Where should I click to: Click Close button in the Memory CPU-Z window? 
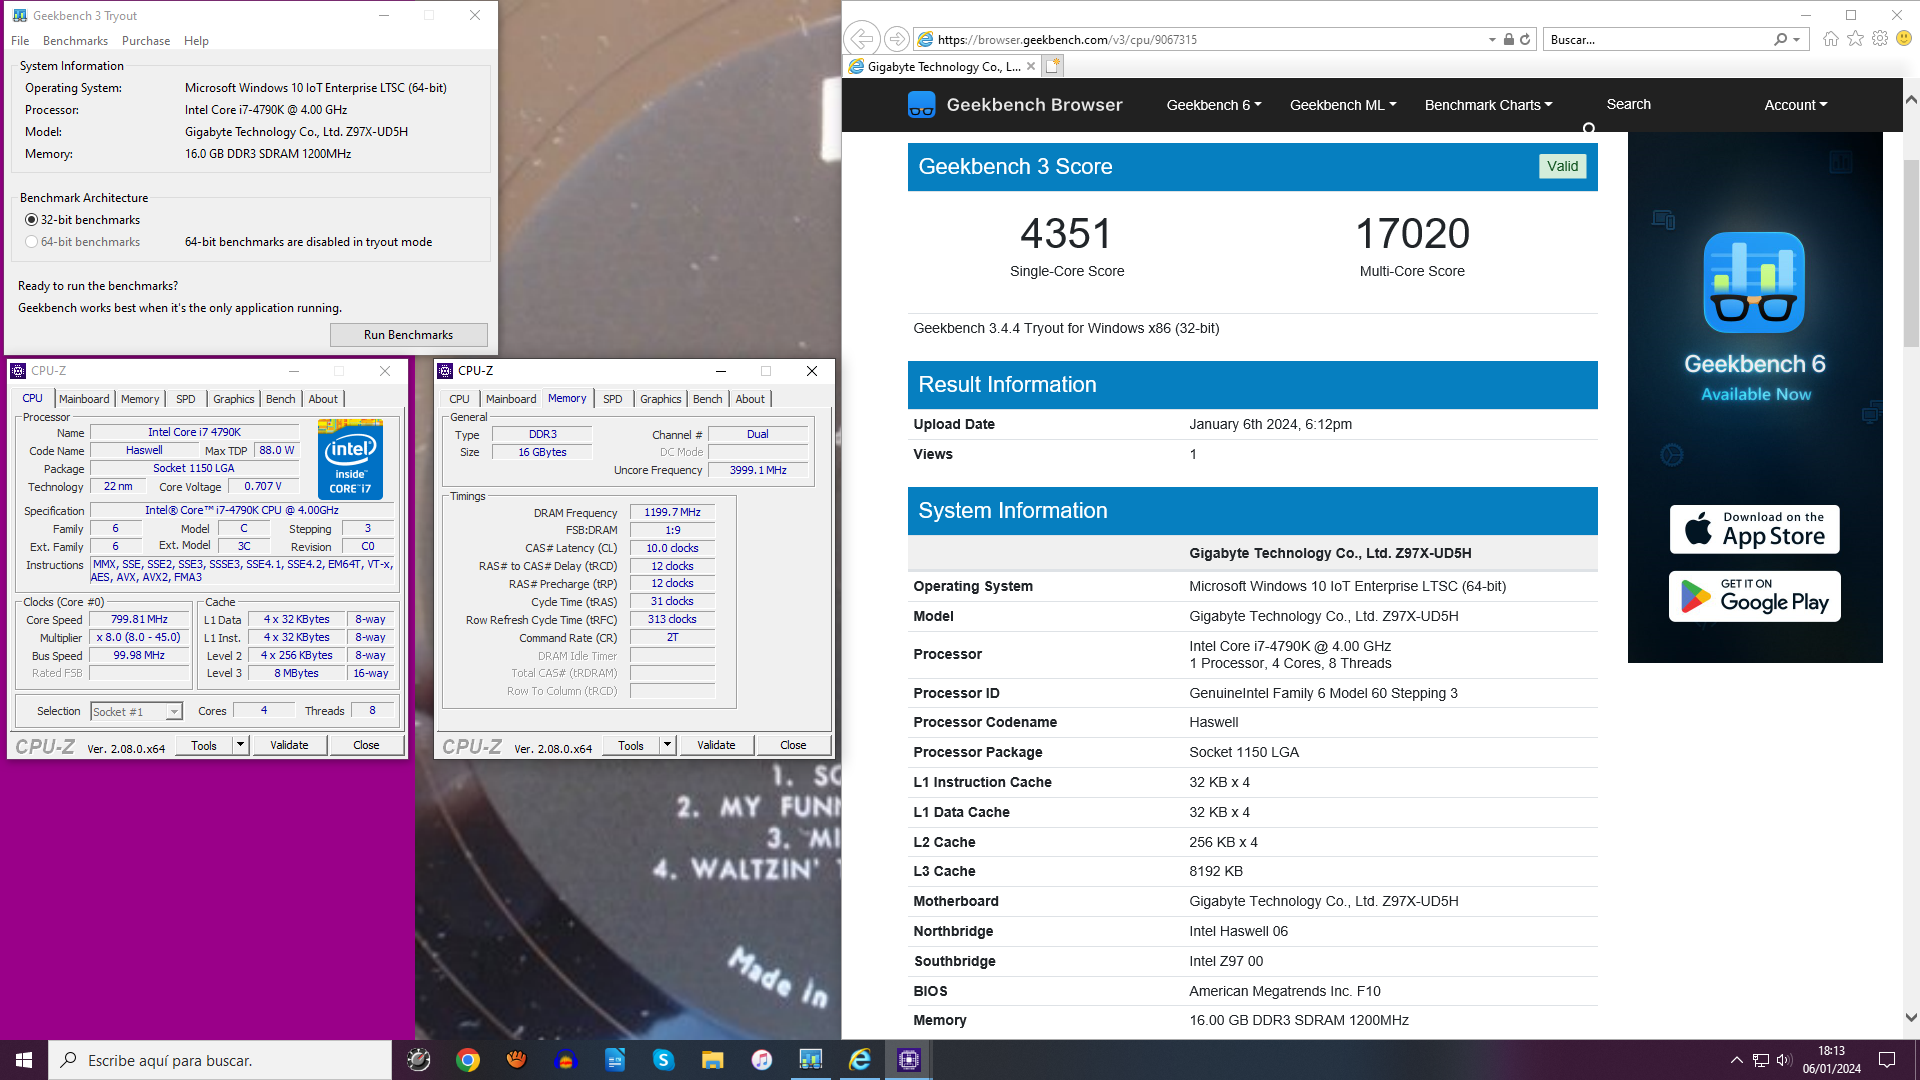[x=793, y=745]
